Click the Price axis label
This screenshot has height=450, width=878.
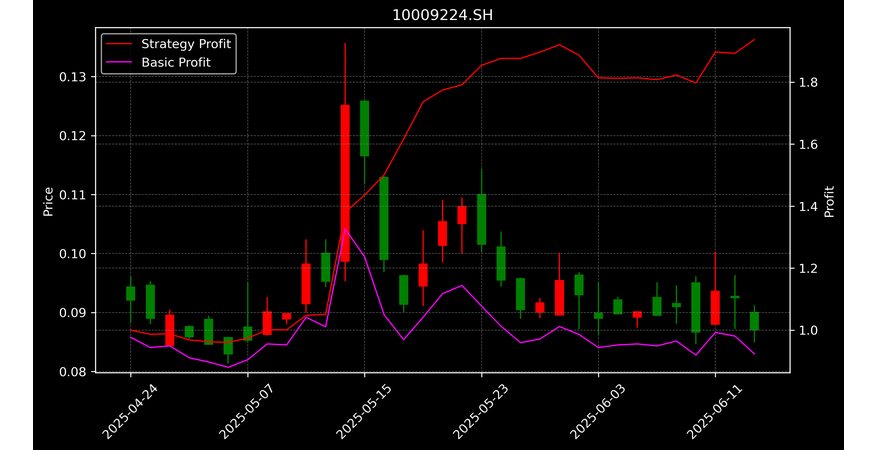[x=49, y=201]
